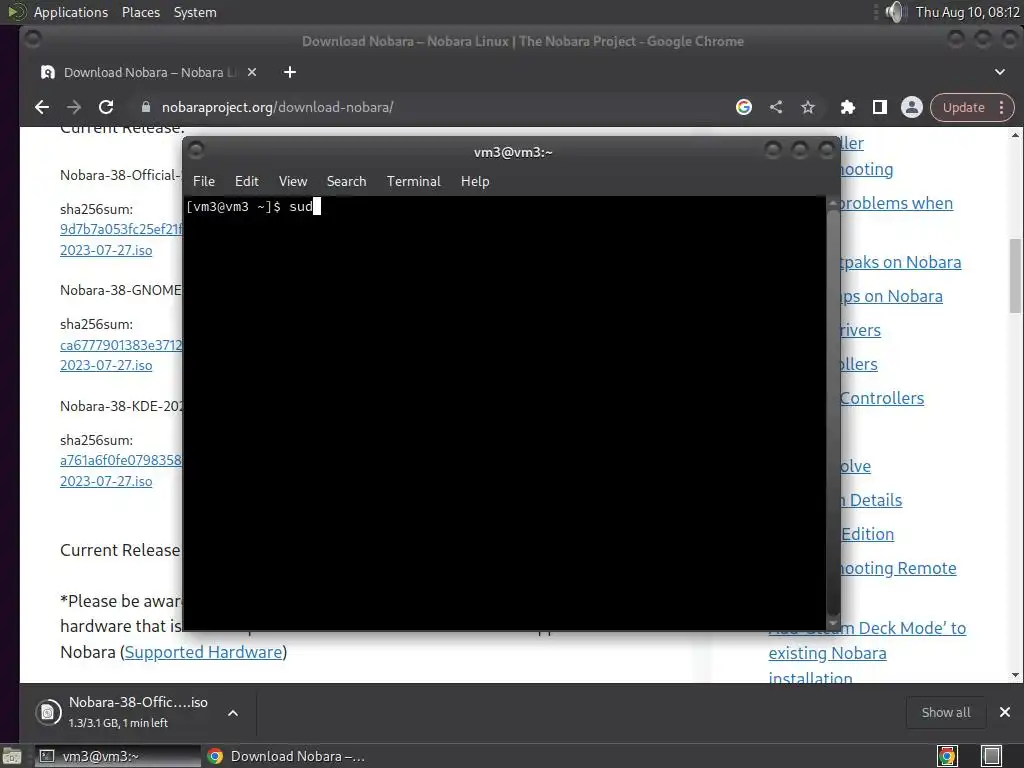Click Show all downloads button
This screenshot has height=768, width=1024.
(946, 712)
